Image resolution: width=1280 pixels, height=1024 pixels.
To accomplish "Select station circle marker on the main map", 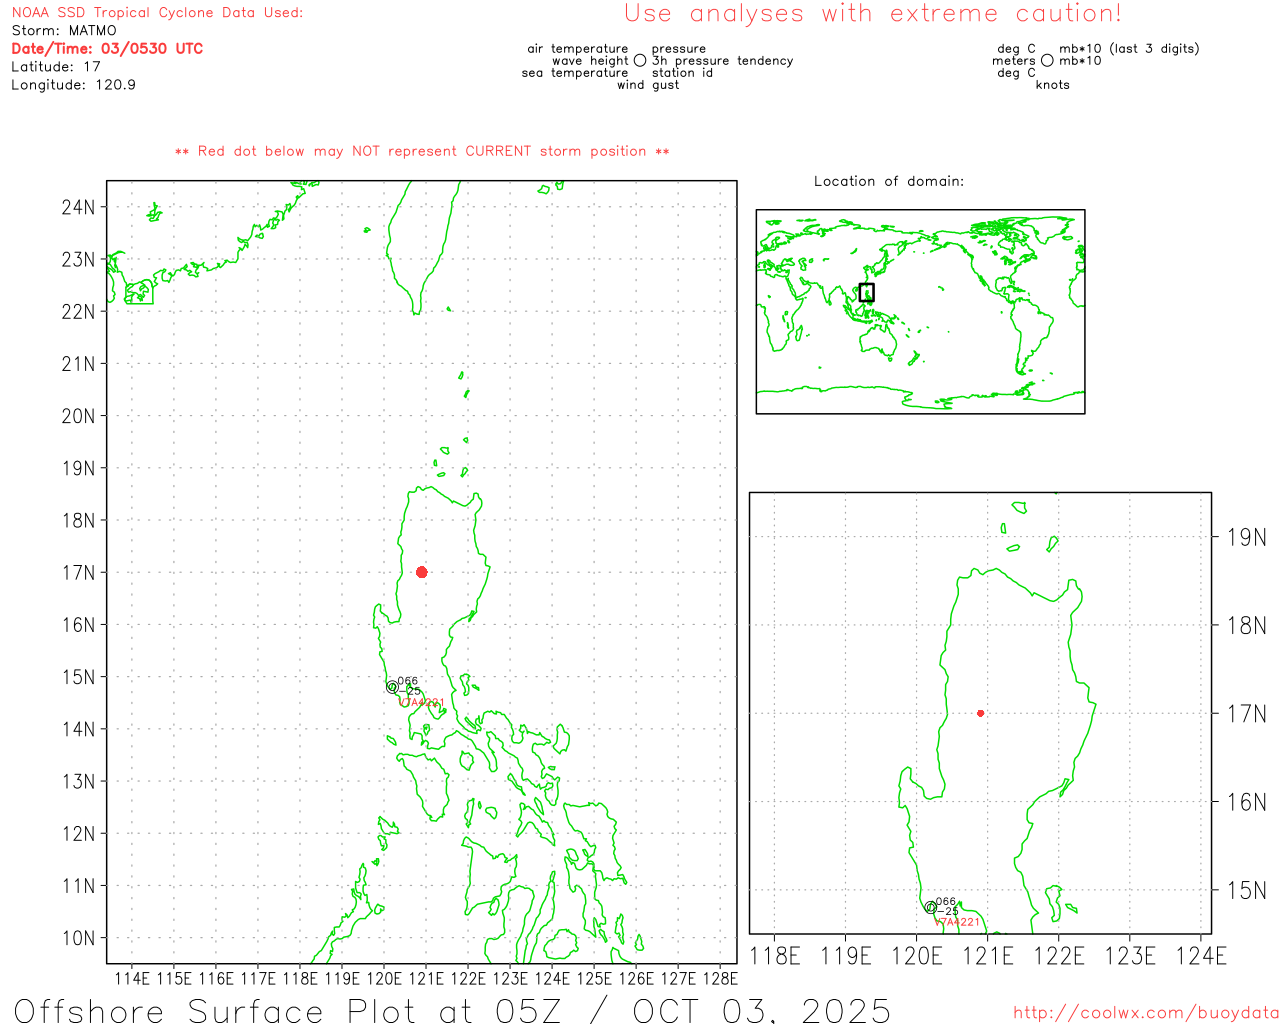I will pyautogui.click(x=392, y=687).
